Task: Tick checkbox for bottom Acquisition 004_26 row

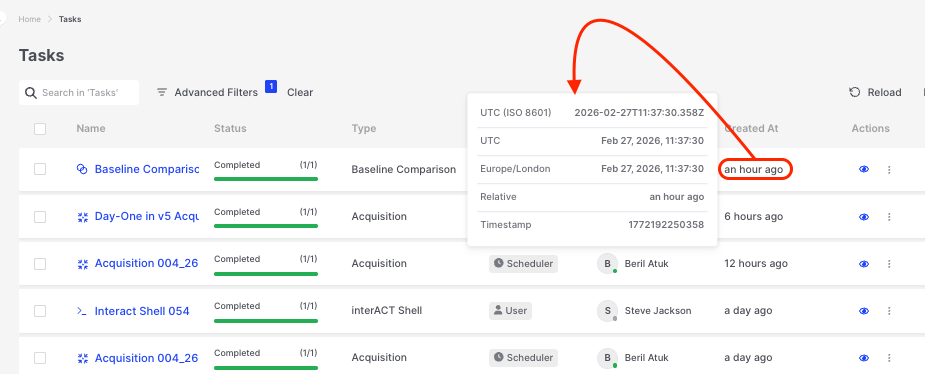Action: [40, 358]
